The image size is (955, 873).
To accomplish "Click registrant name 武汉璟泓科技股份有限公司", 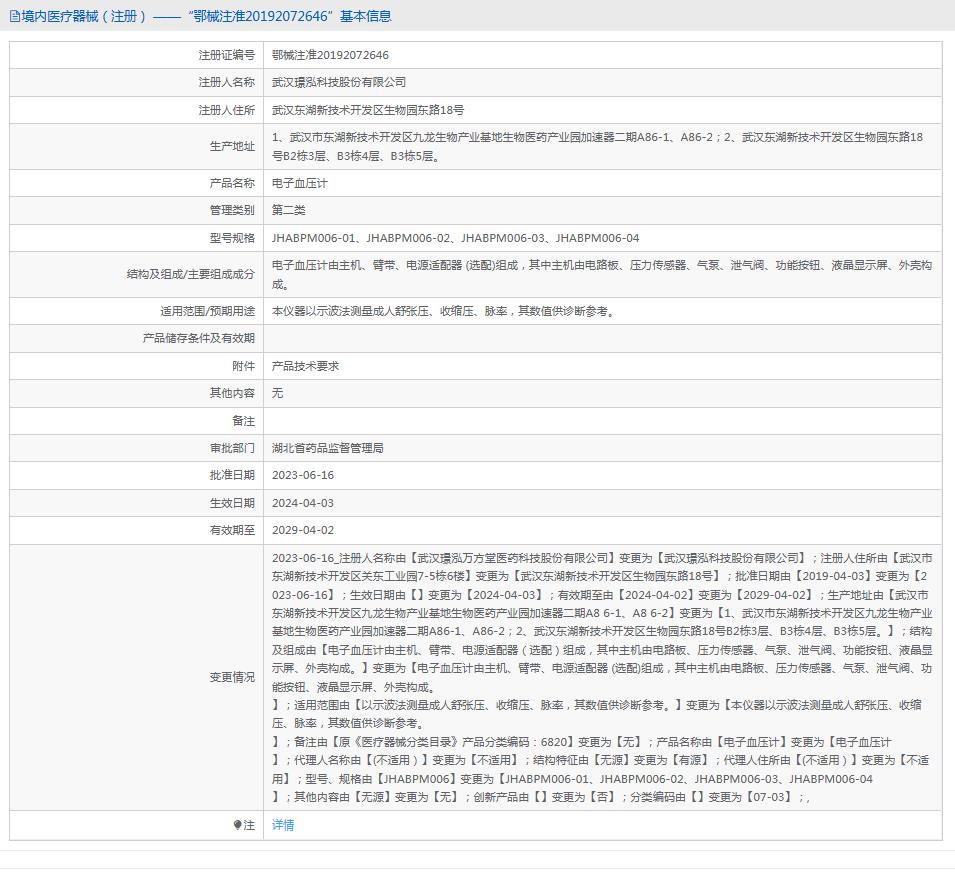I will click(x=339, y=82).
